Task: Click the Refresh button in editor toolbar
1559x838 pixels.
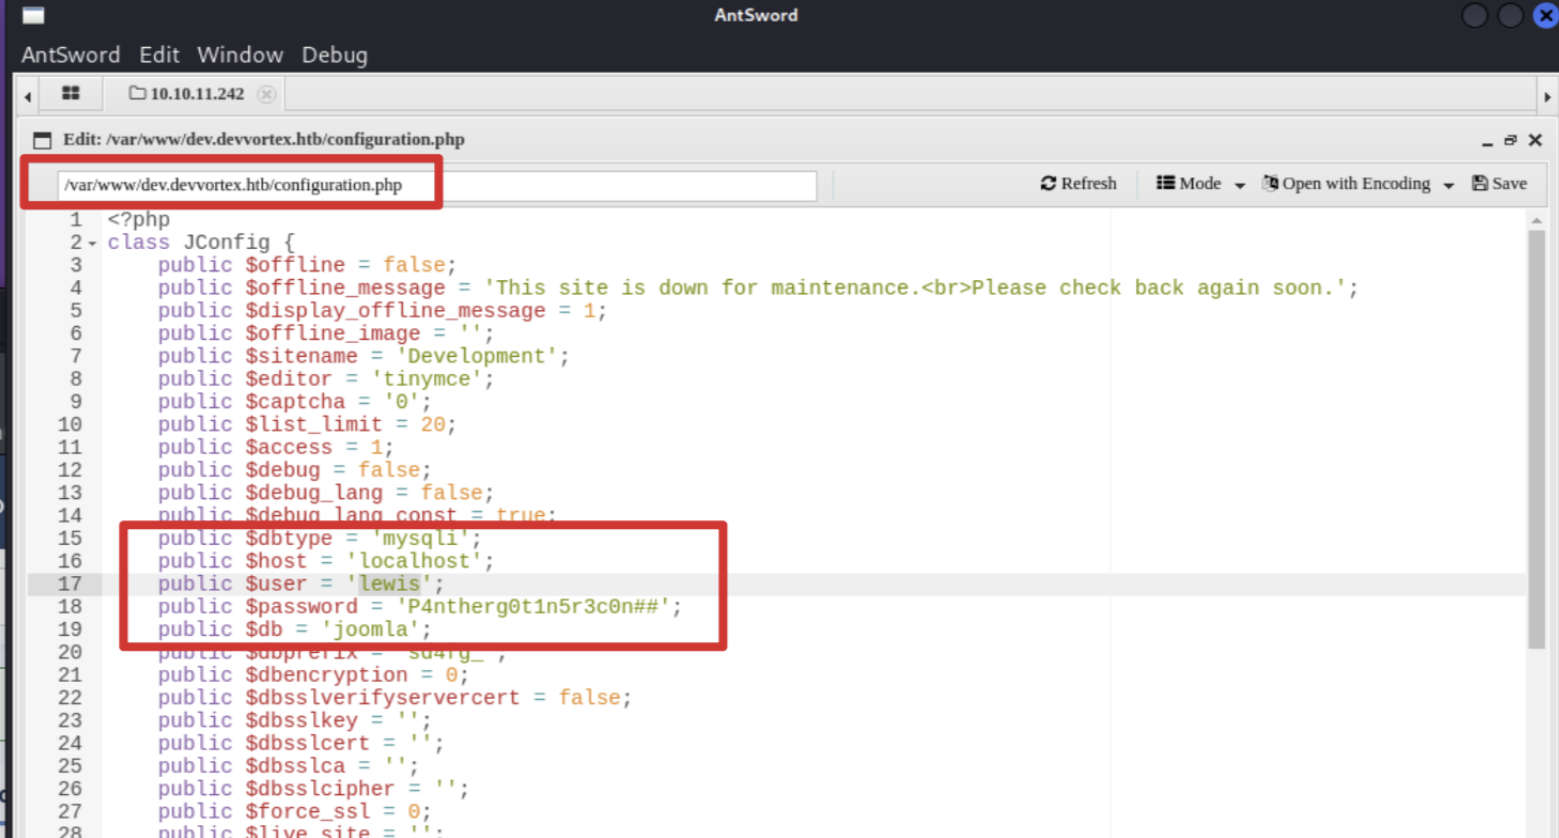Action: coord(1078,184)
